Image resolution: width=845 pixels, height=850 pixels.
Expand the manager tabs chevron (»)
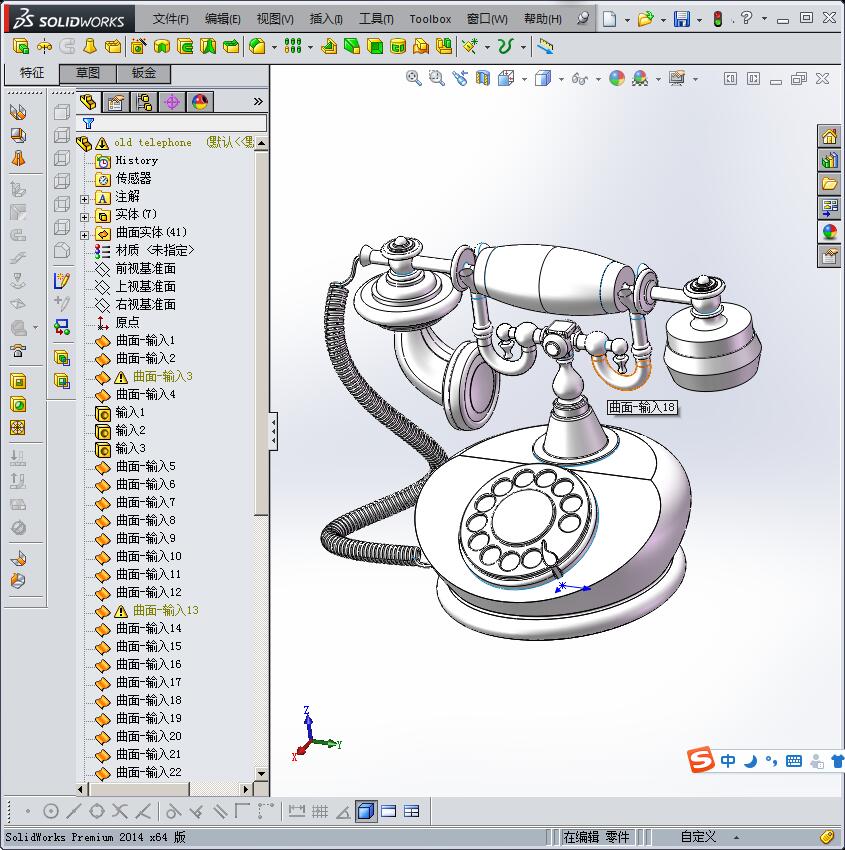(258, 101)
